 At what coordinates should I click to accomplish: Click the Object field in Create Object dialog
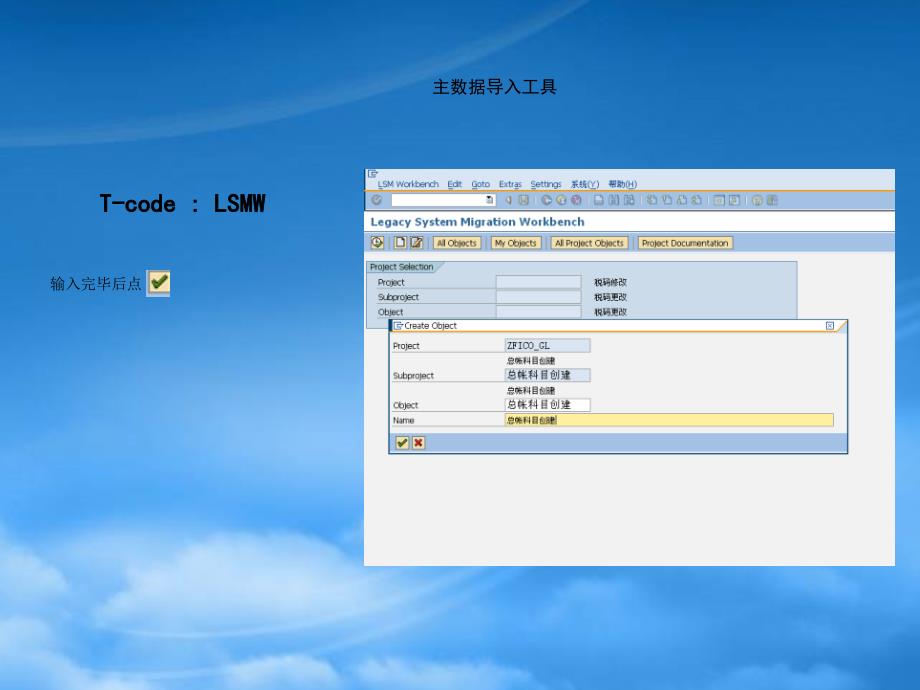pyautogui.click(x=547, y=404)
